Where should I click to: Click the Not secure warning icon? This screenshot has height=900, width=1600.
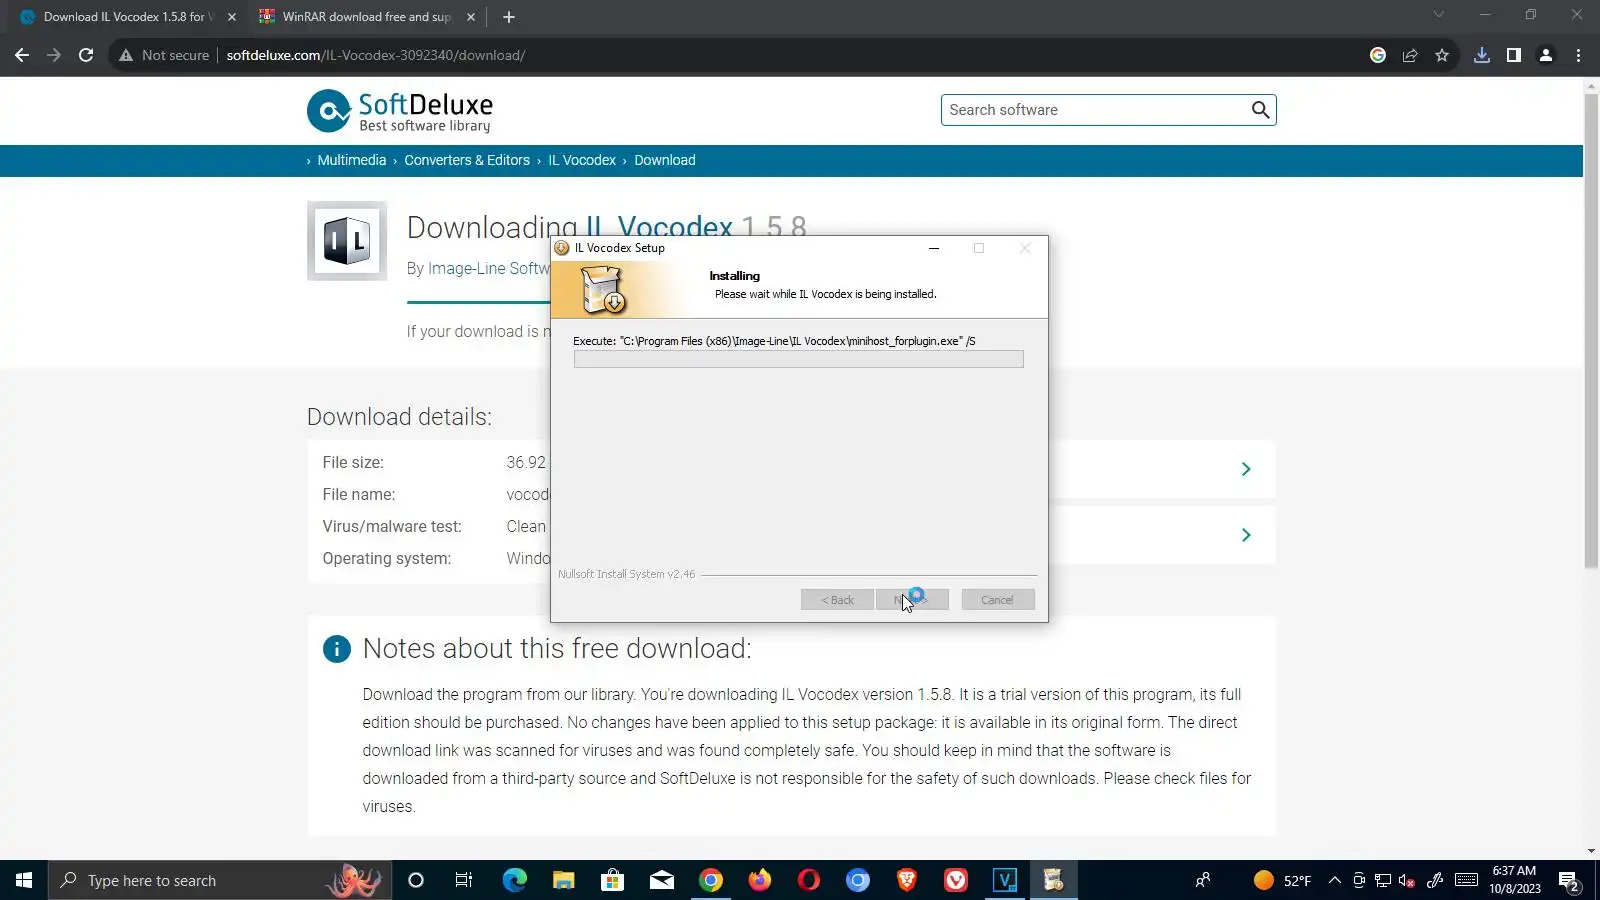coord(126,55)
